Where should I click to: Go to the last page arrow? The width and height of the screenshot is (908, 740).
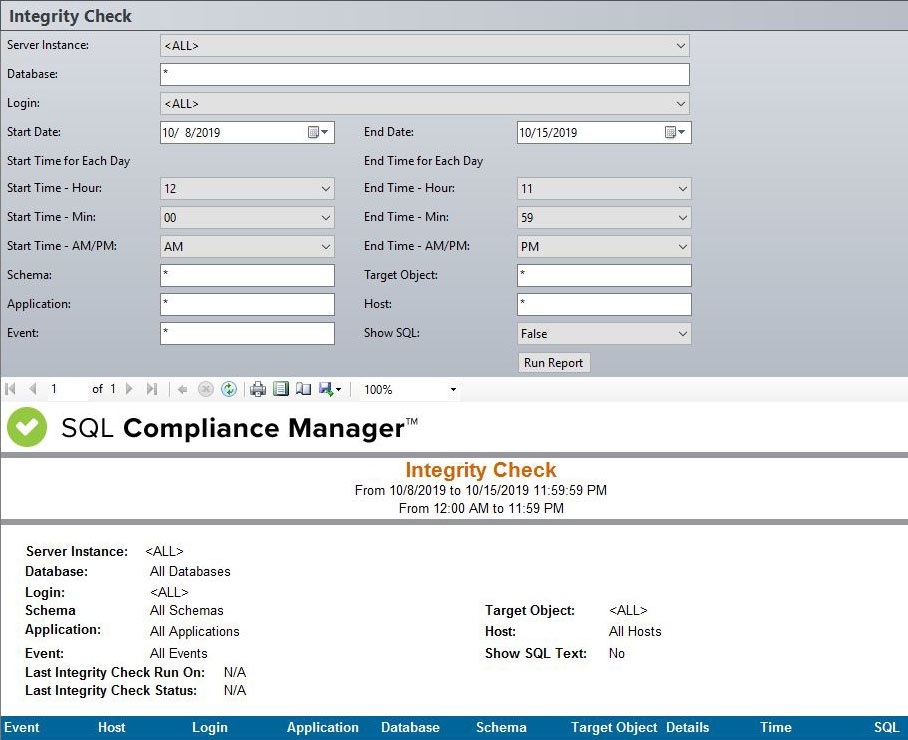[152, 389]
